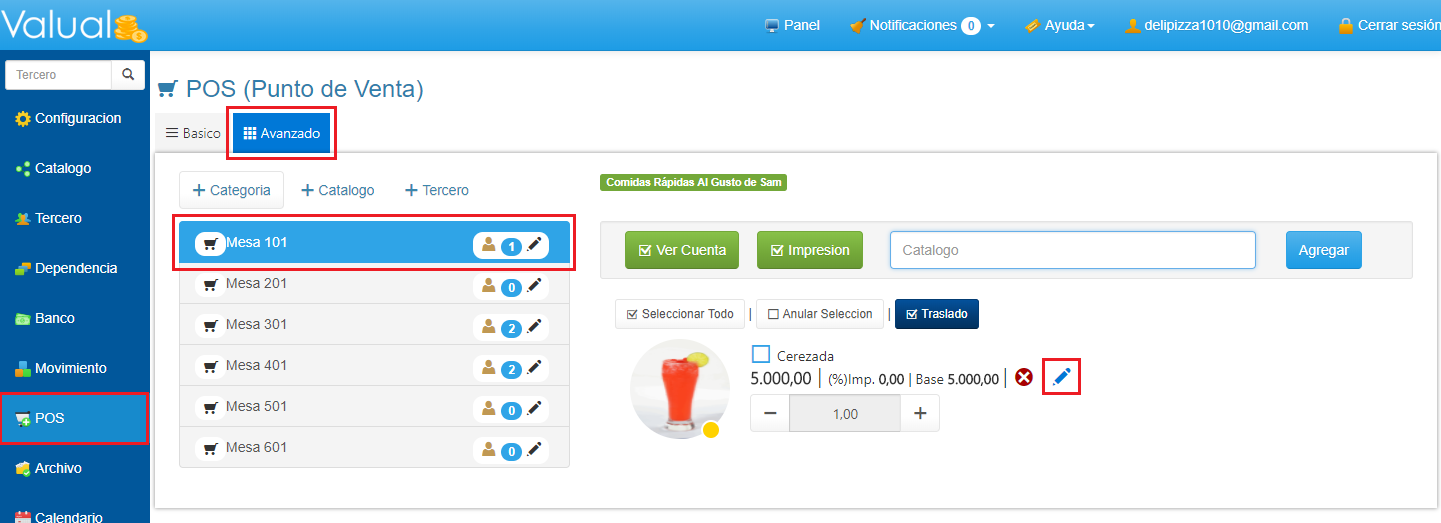Click the cart icon beside Mesa 201
The width and height of the screenshot is (1441, 523).
pos(210,285)
